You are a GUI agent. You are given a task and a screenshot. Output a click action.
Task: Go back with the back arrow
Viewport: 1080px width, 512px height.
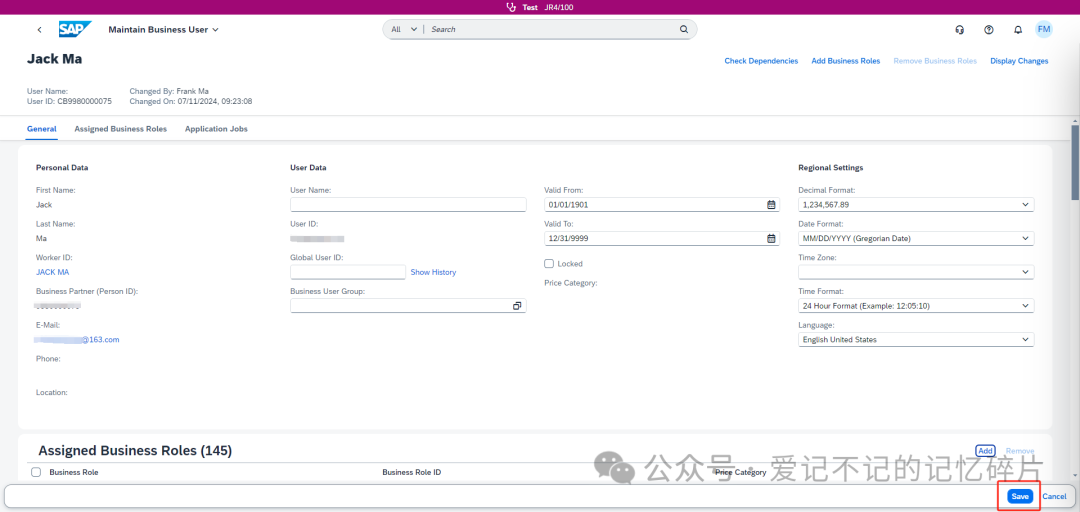click(39, 30)
